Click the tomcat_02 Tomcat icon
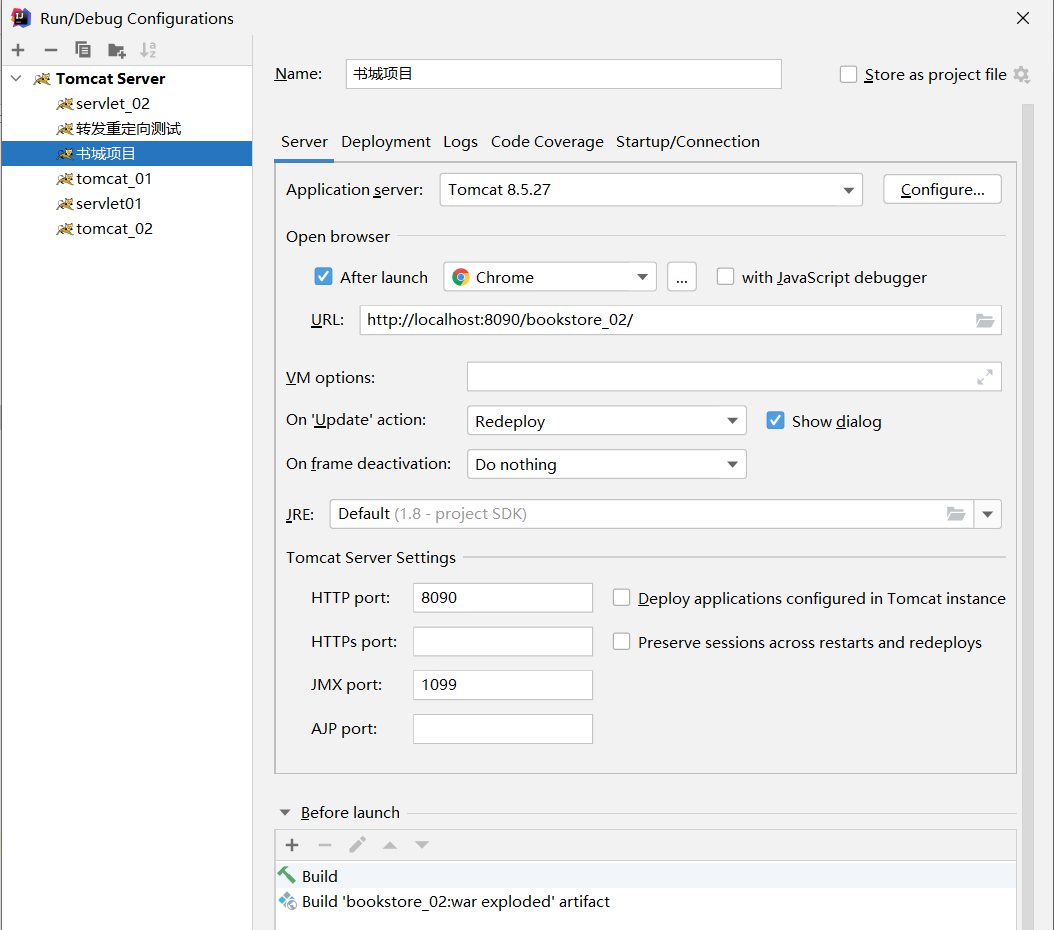Screen dimensions: 1054x930 65,229
